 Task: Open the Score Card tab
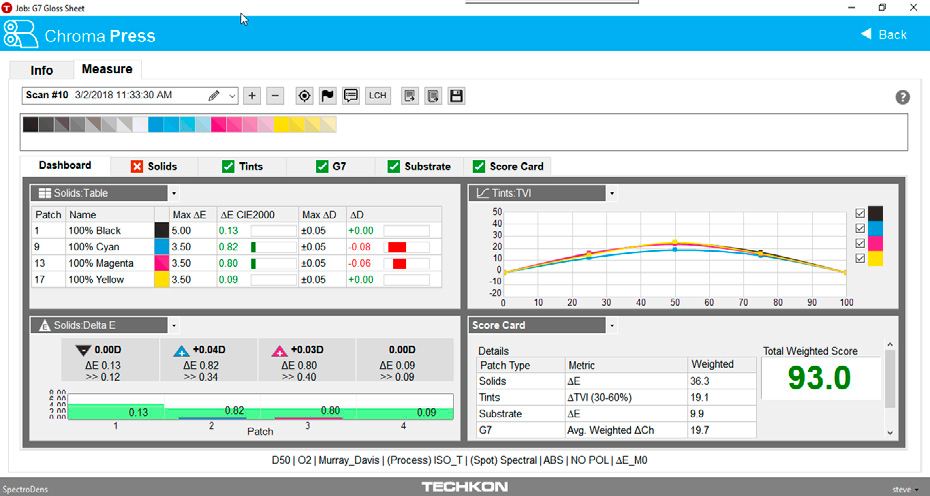508,167
